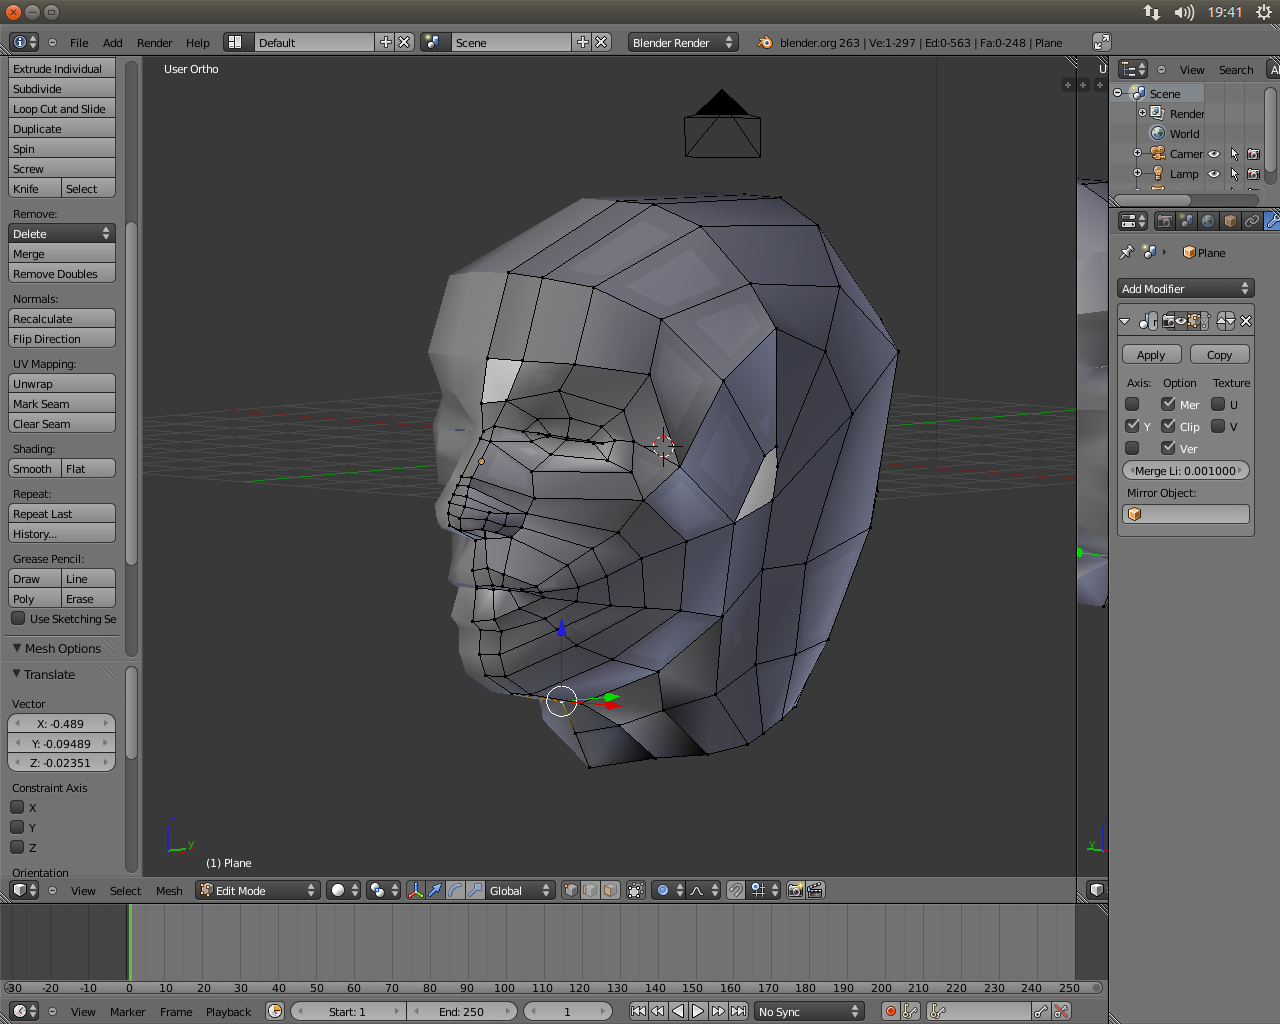Switch to vertex select mode
The image size is (1280, 1024).
[571, 890]
